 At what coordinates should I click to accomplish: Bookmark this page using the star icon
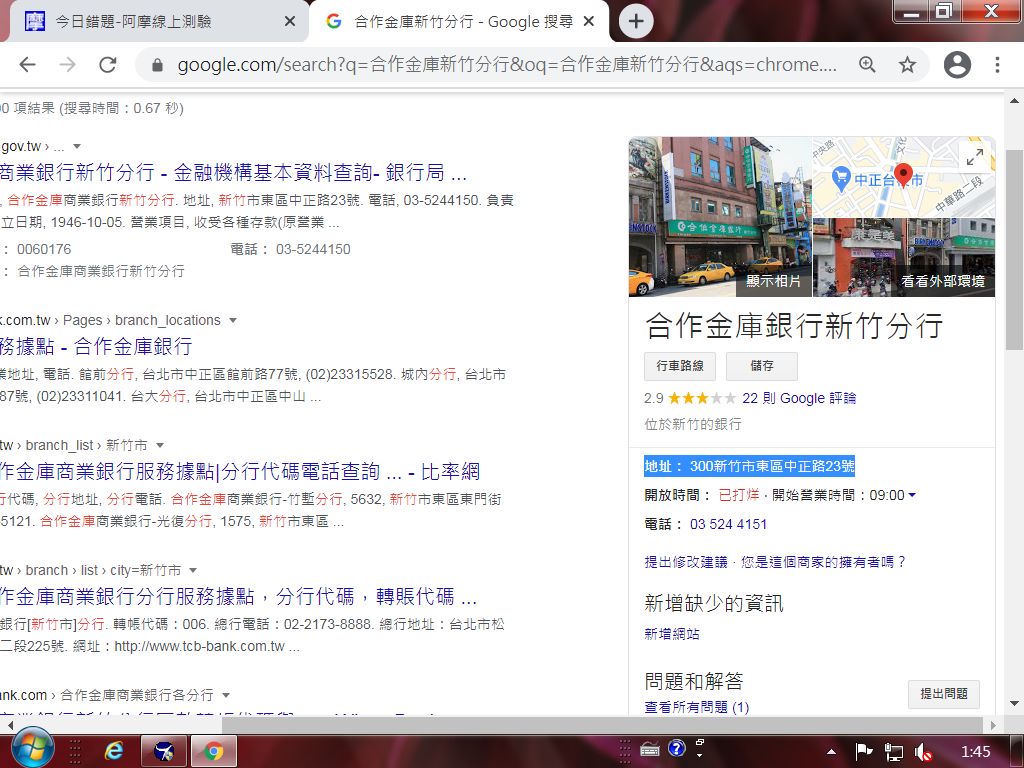tap(908, 63)
